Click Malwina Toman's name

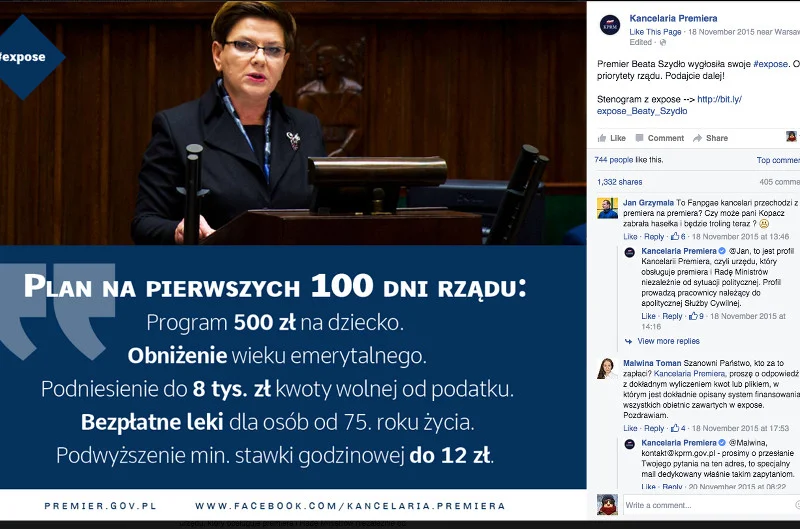[x=652, y=363]
